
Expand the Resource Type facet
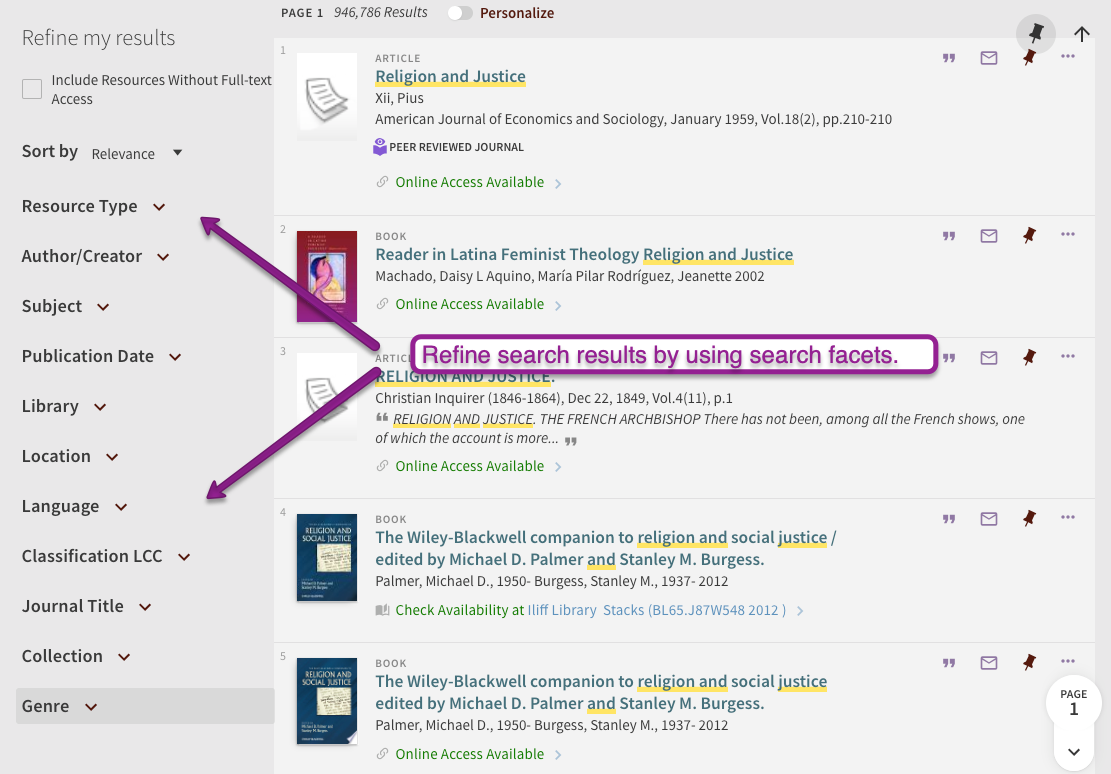(93, 206)
